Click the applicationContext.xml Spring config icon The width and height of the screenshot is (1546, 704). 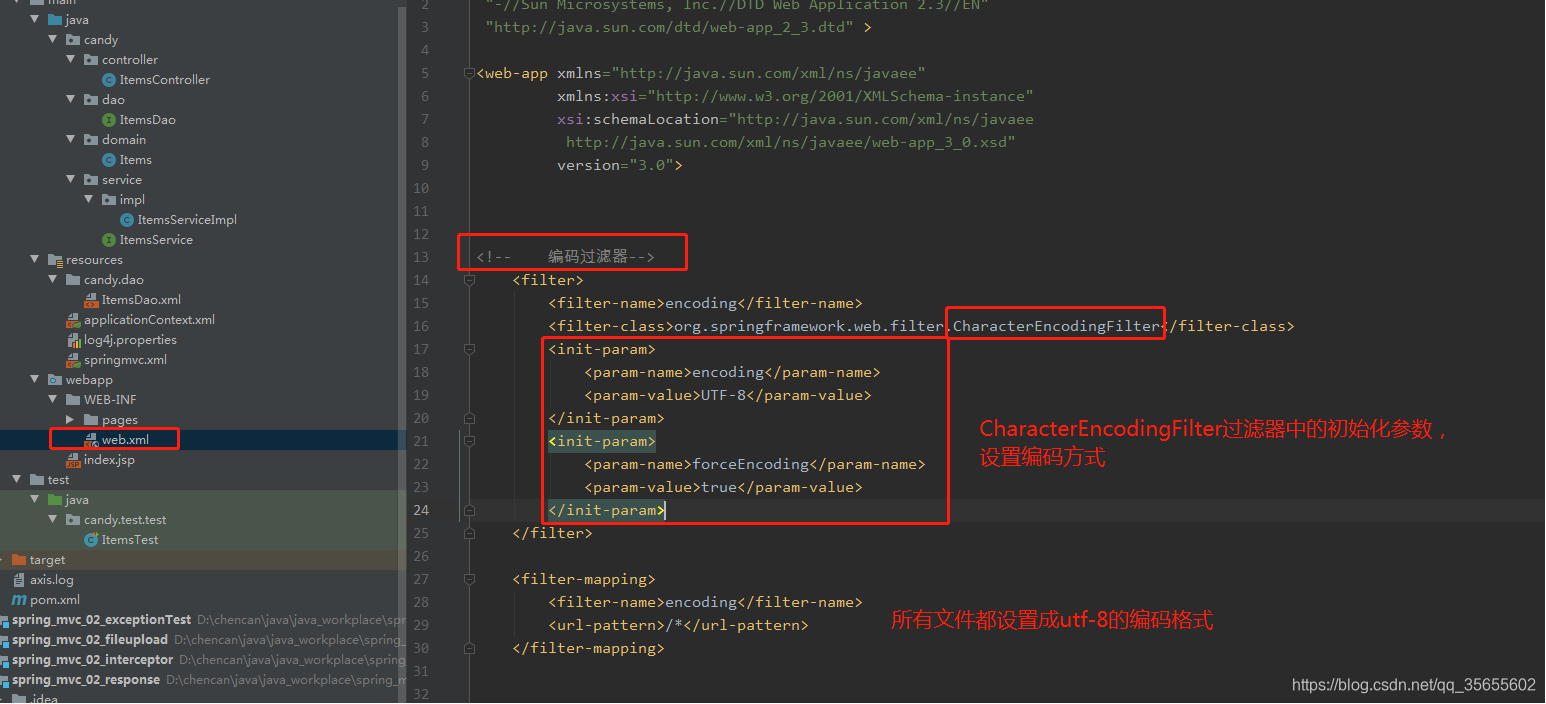(73, 320)
